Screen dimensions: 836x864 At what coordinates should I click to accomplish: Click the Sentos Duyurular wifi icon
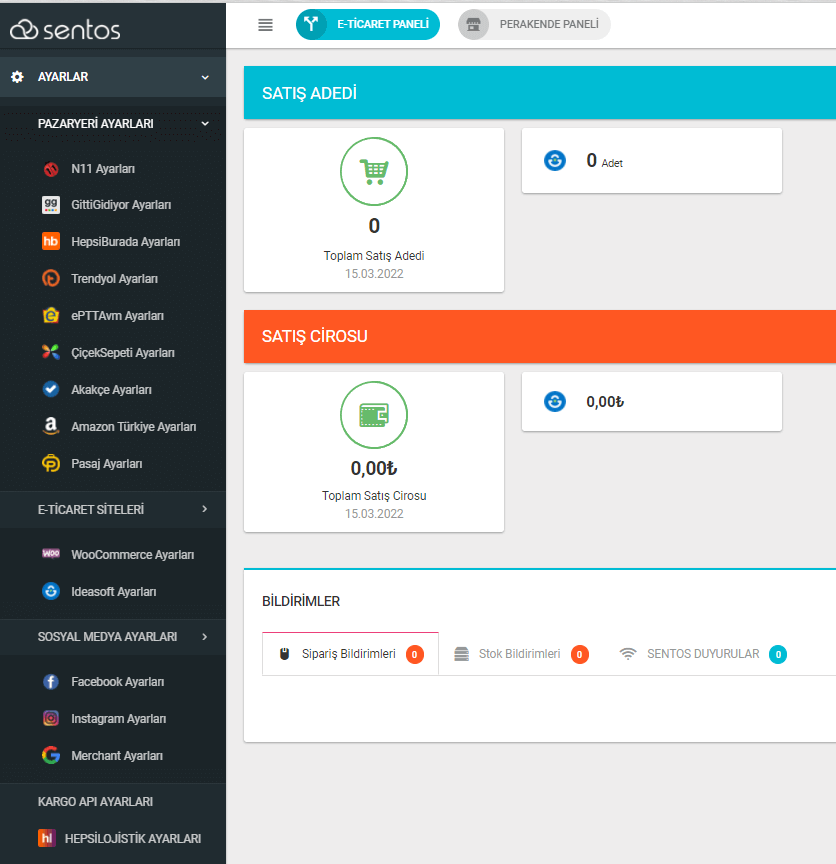(628, 654)
